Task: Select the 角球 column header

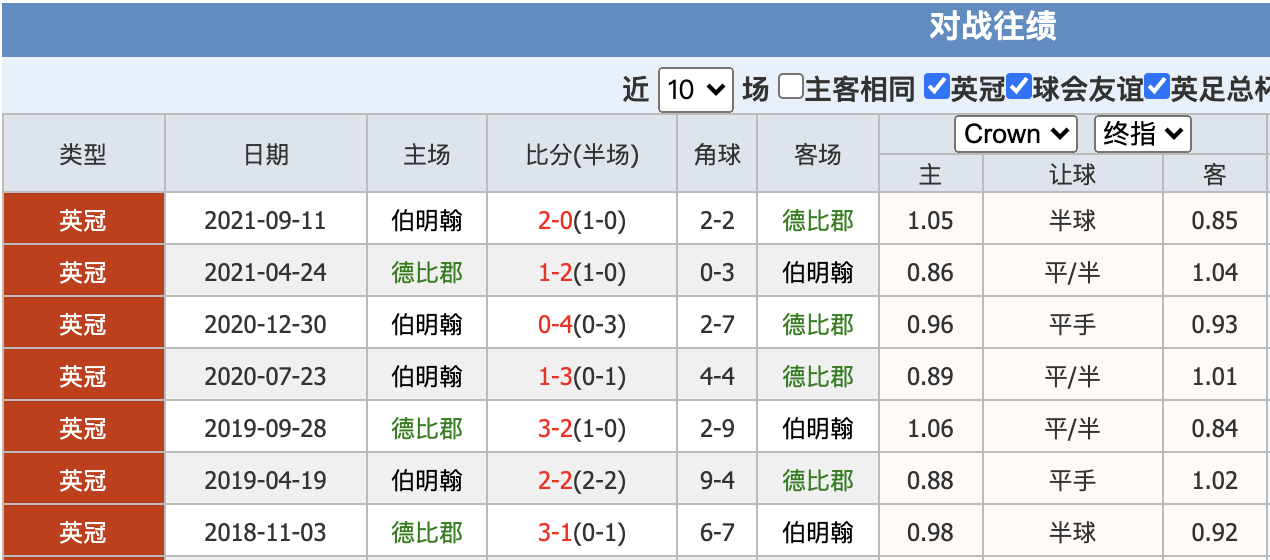Action: tap(718, 155)
